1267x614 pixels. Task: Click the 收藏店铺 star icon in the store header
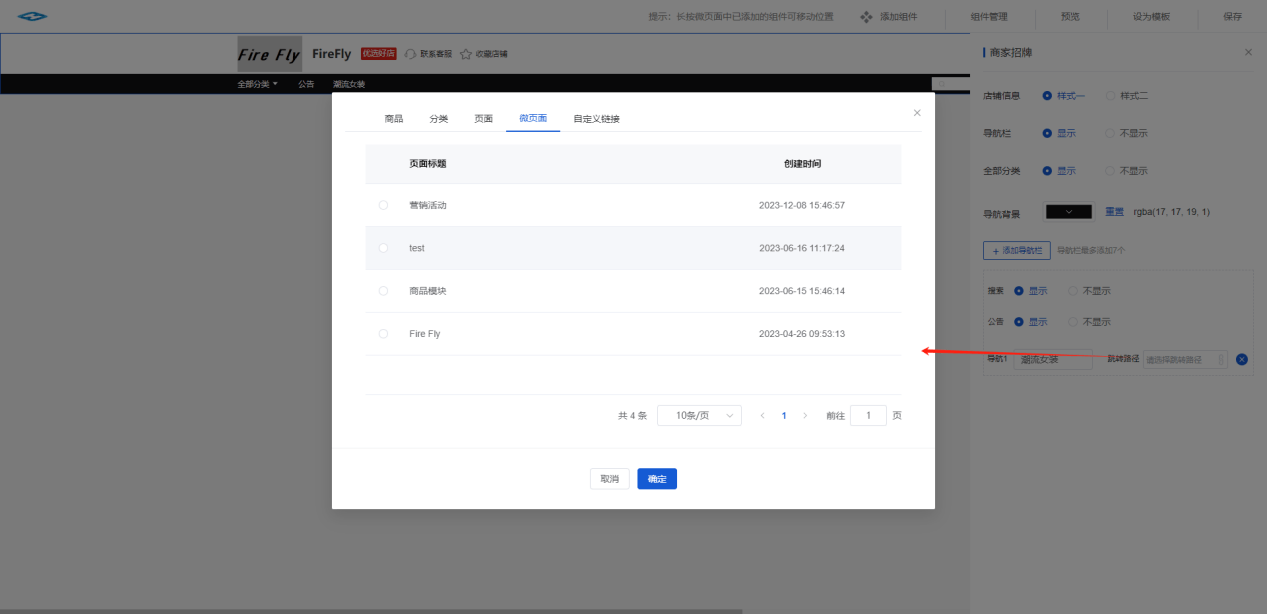point(465,54)
